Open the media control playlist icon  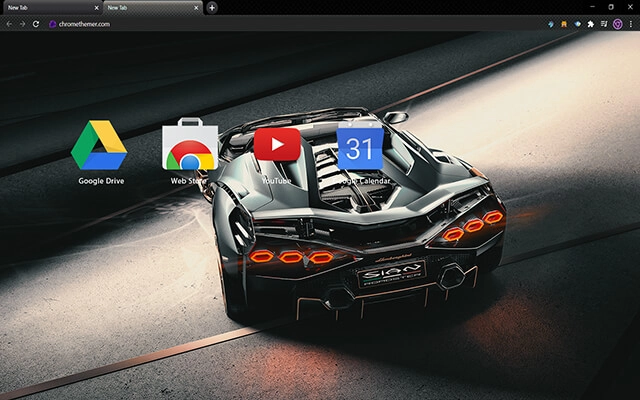pyautogui.click(x=604, y=24)
